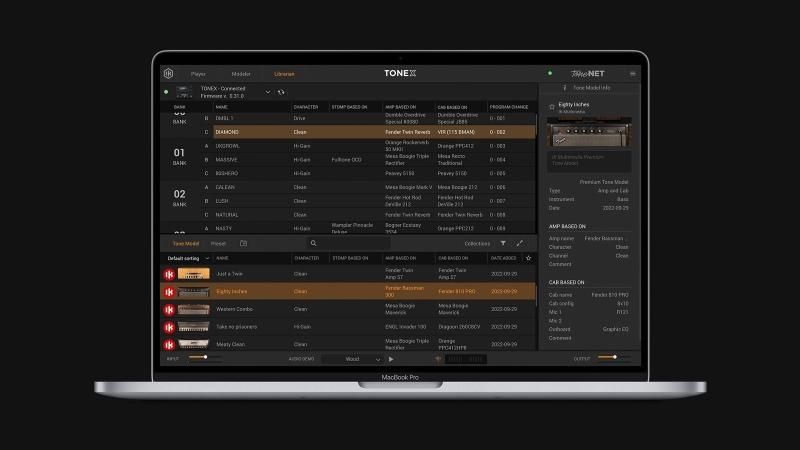This screenshot has height=450, width=800.
Task: Click the green ToneNET status indicator
Action: coord(550,73)
